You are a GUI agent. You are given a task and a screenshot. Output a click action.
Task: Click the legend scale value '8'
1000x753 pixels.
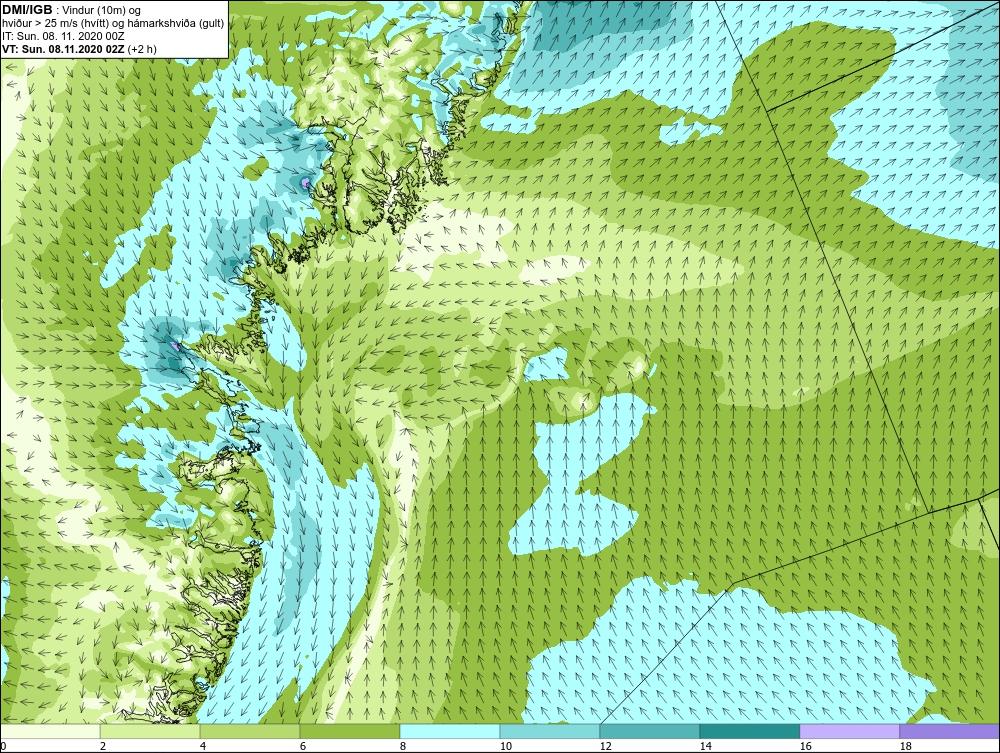[403, 746]
